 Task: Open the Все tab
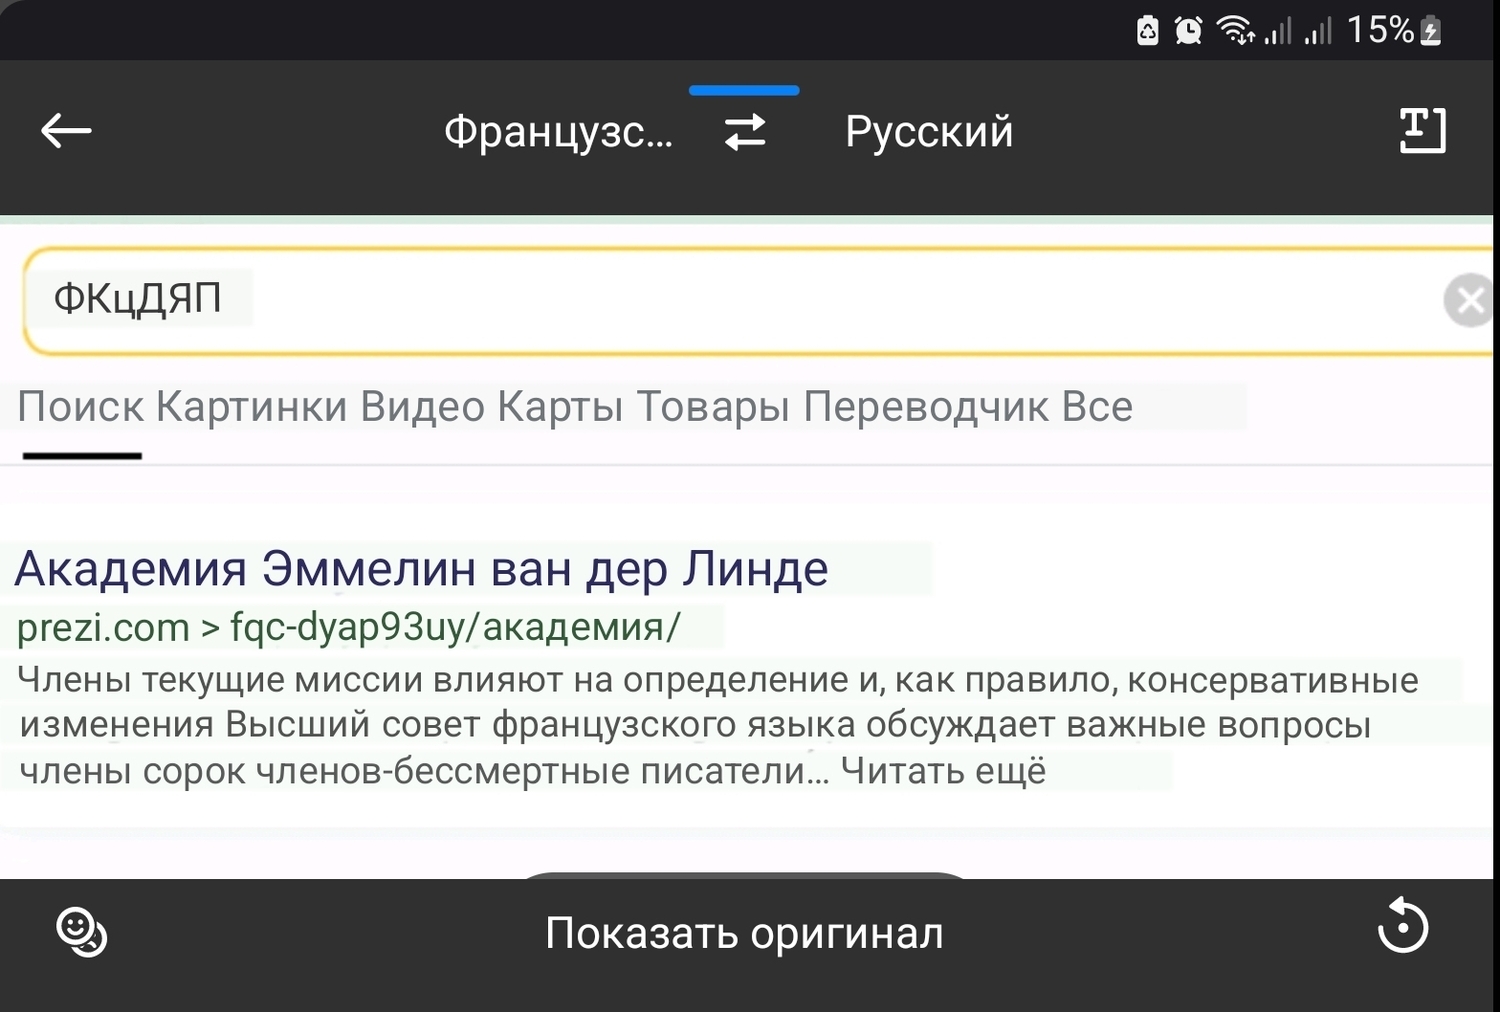1097,407
